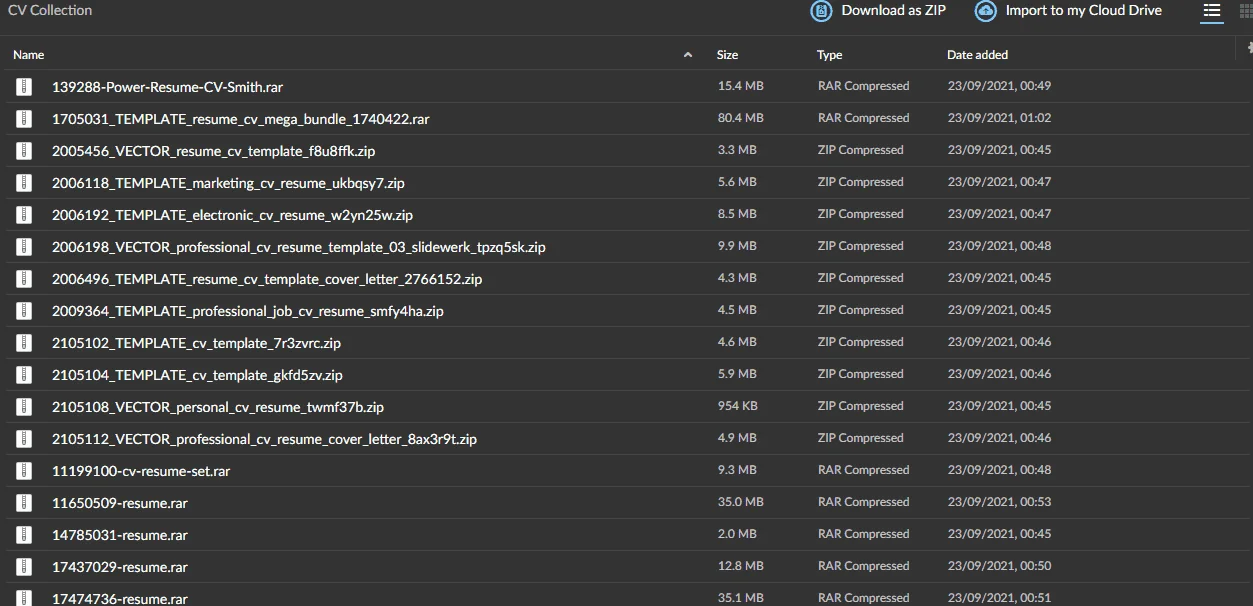1253x606 pixels.
Task: Click the archive icon for 2006198_VECTOR_professional_cv_resume_template_03
Action: click(24, 247)
